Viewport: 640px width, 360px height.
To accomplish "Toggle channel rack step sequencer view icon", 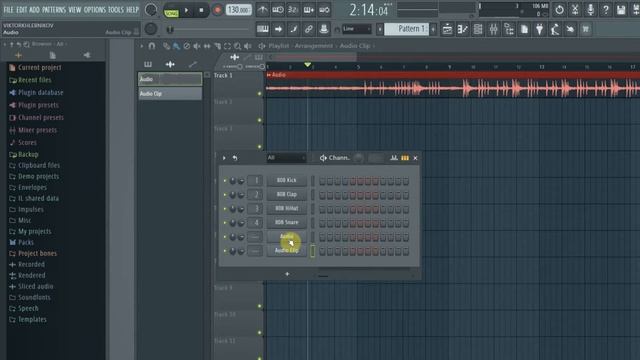I will tap(404, 158).
